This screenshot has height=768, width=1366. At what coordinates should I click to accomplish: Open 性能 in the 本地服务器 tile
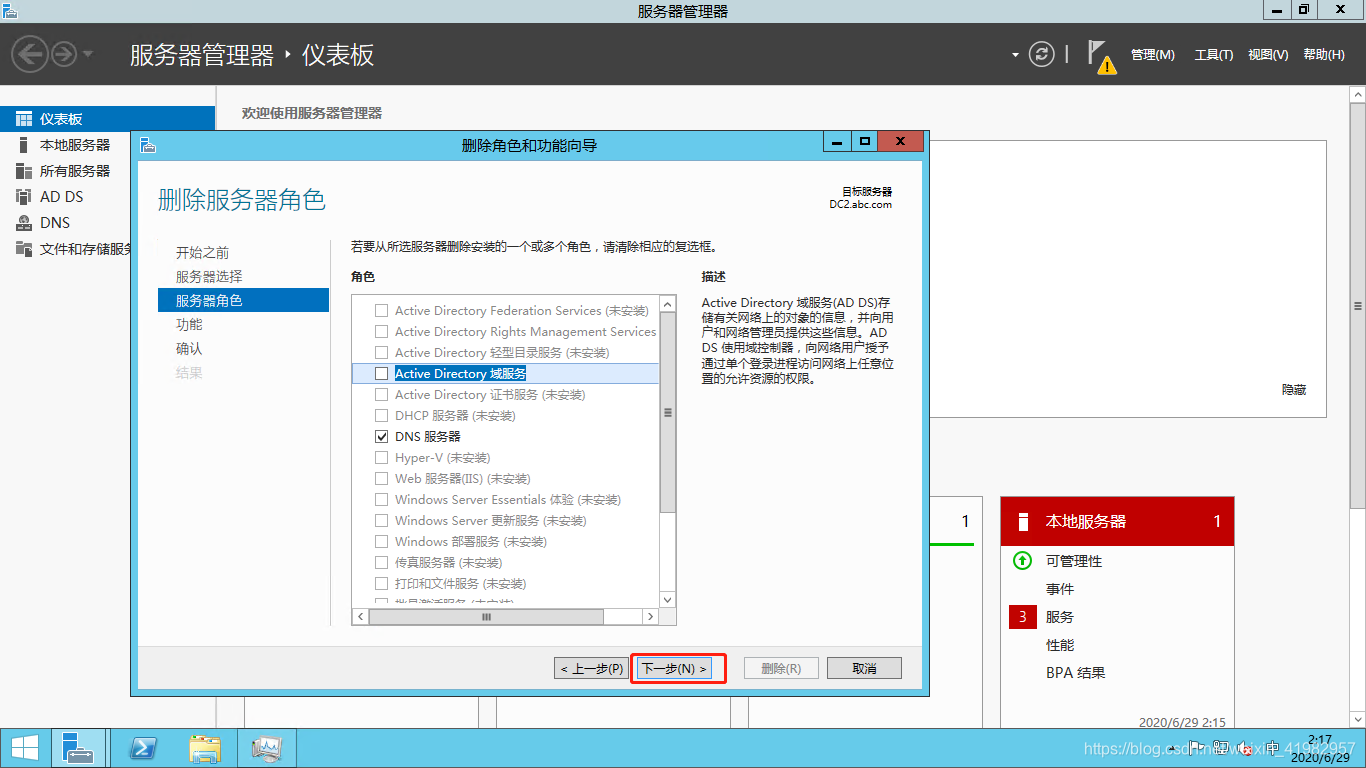(x=1060, y=645)
